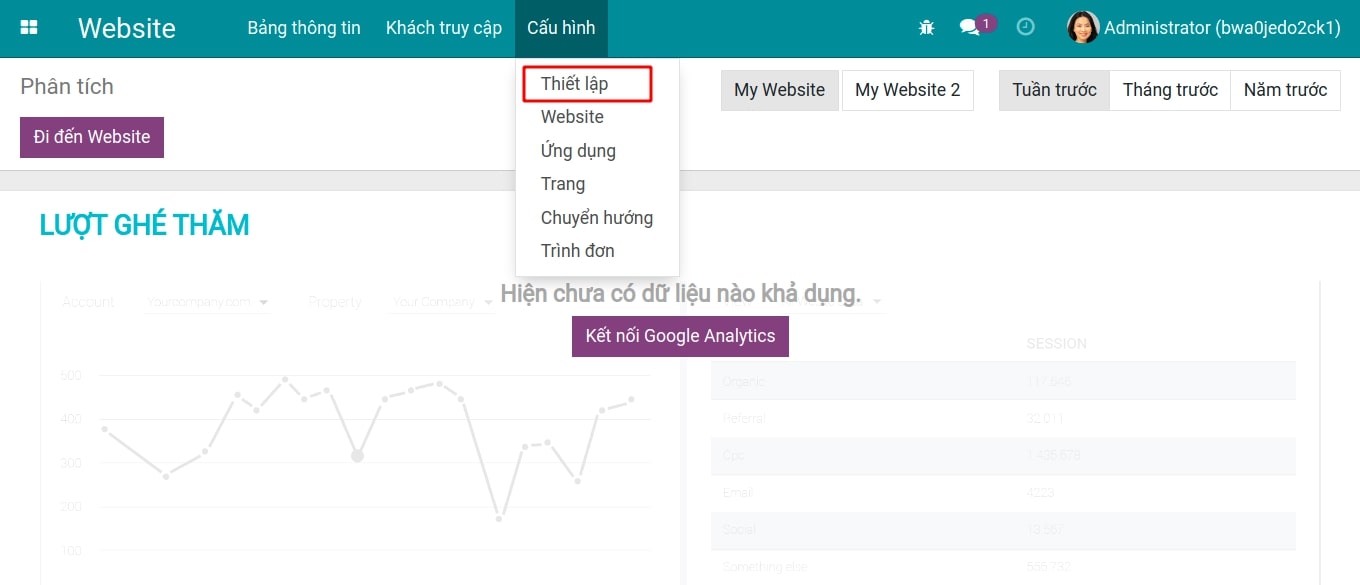
Task: Open the Bảng thông tin menu
Action: point(304,27)
